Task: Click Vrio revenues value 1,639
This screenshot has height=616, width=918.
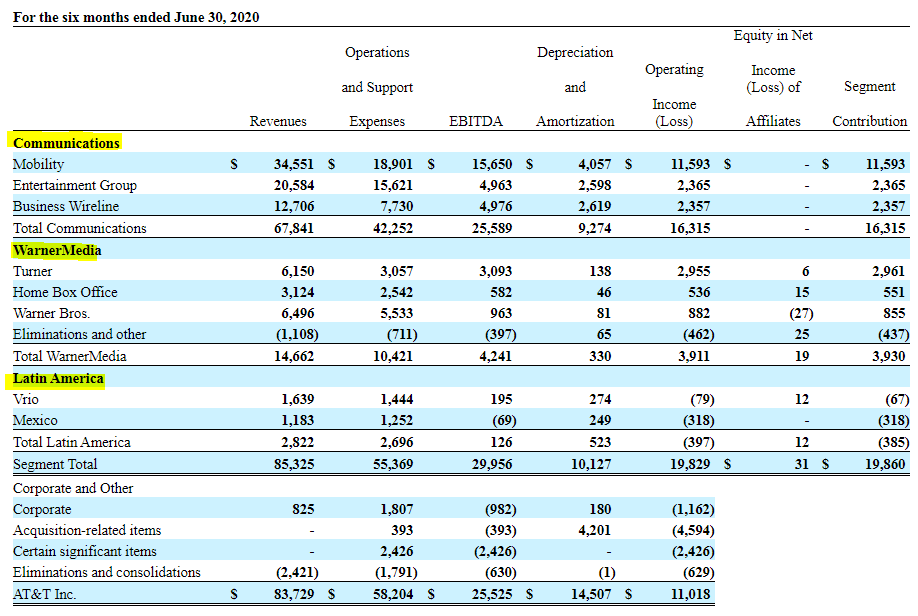Action: (297, 399)
